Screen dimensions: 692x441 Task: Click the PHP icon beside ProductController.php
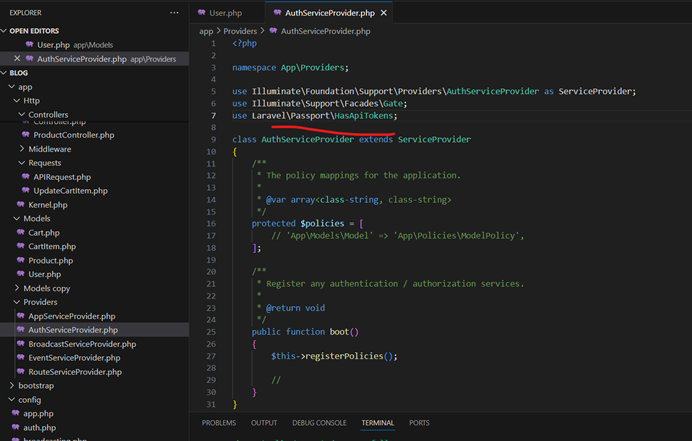(26, 135)
